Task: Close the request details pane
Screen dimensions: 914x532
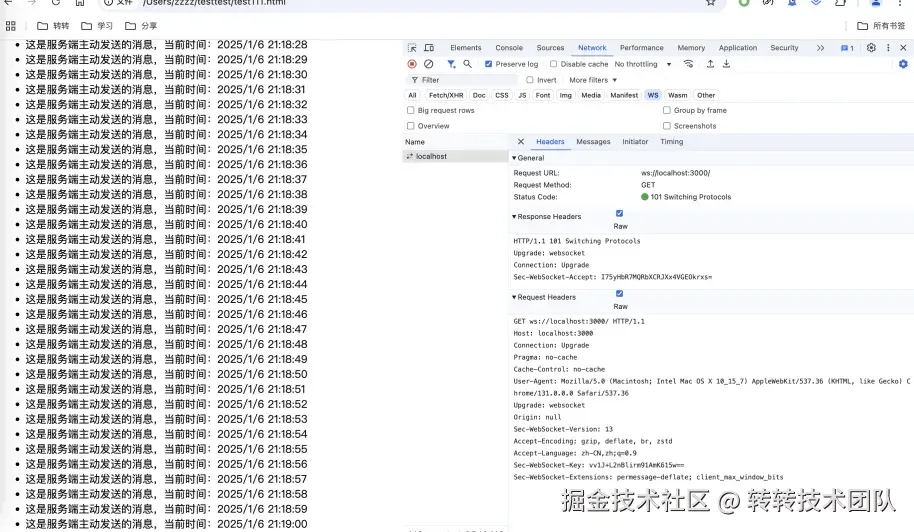Action: click(x=521, y=142)
